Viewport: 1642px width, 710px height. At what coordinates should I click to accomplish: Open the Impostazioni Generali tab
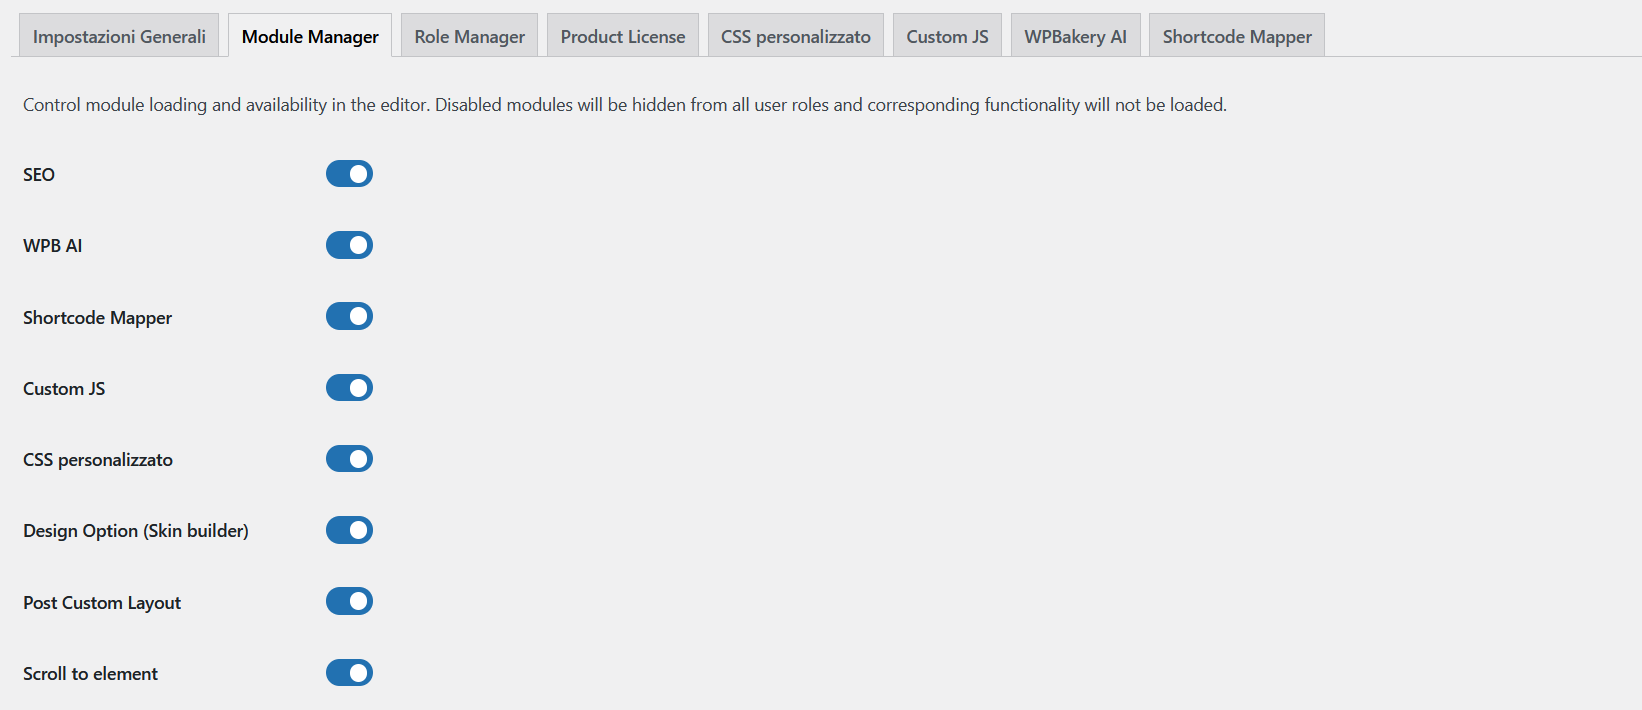pos(119,36)
